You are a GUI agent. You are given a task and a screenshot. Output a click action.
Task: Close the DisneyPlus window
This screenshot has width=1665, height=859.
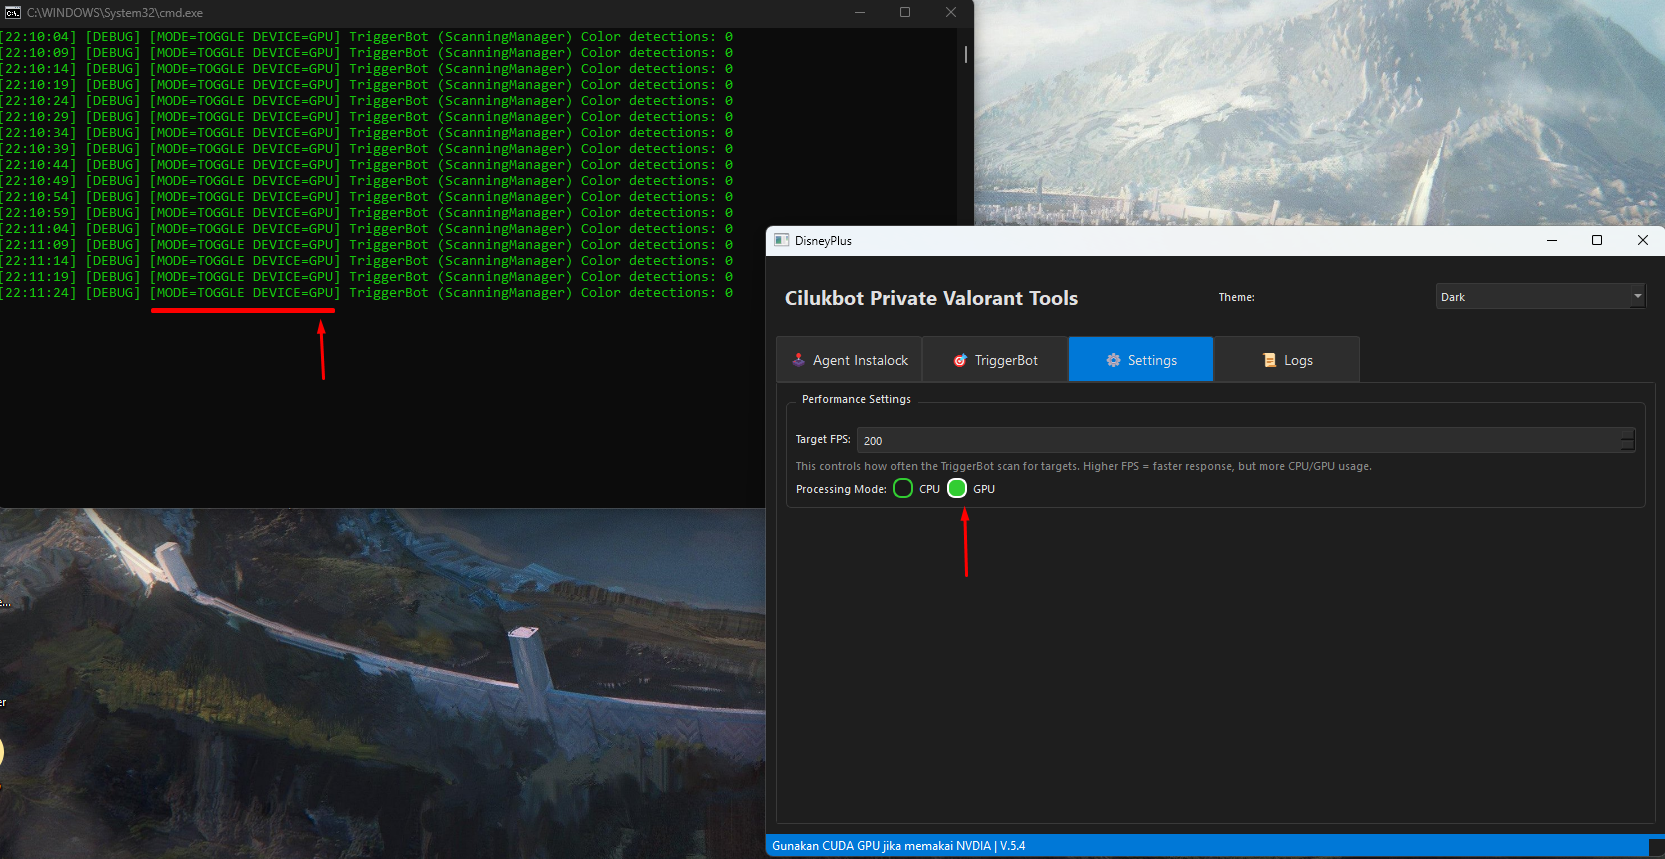(x=1642, y=240)
